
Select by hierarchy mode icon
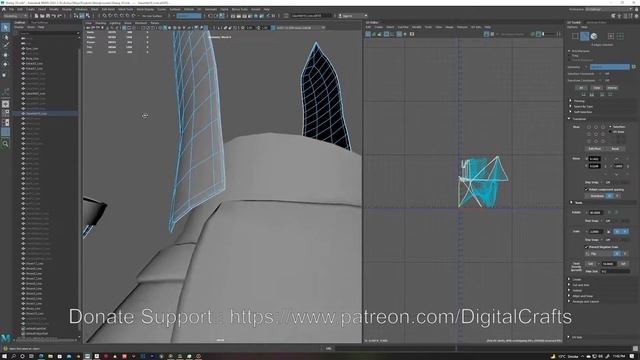(x=76, y=16)
